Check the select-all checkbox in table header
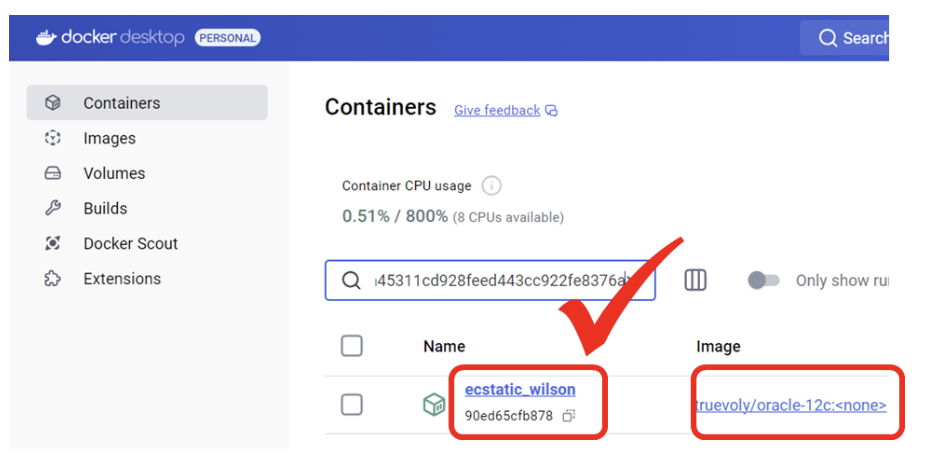This screenshot has width=928, height=460. [x=352, y=346]
